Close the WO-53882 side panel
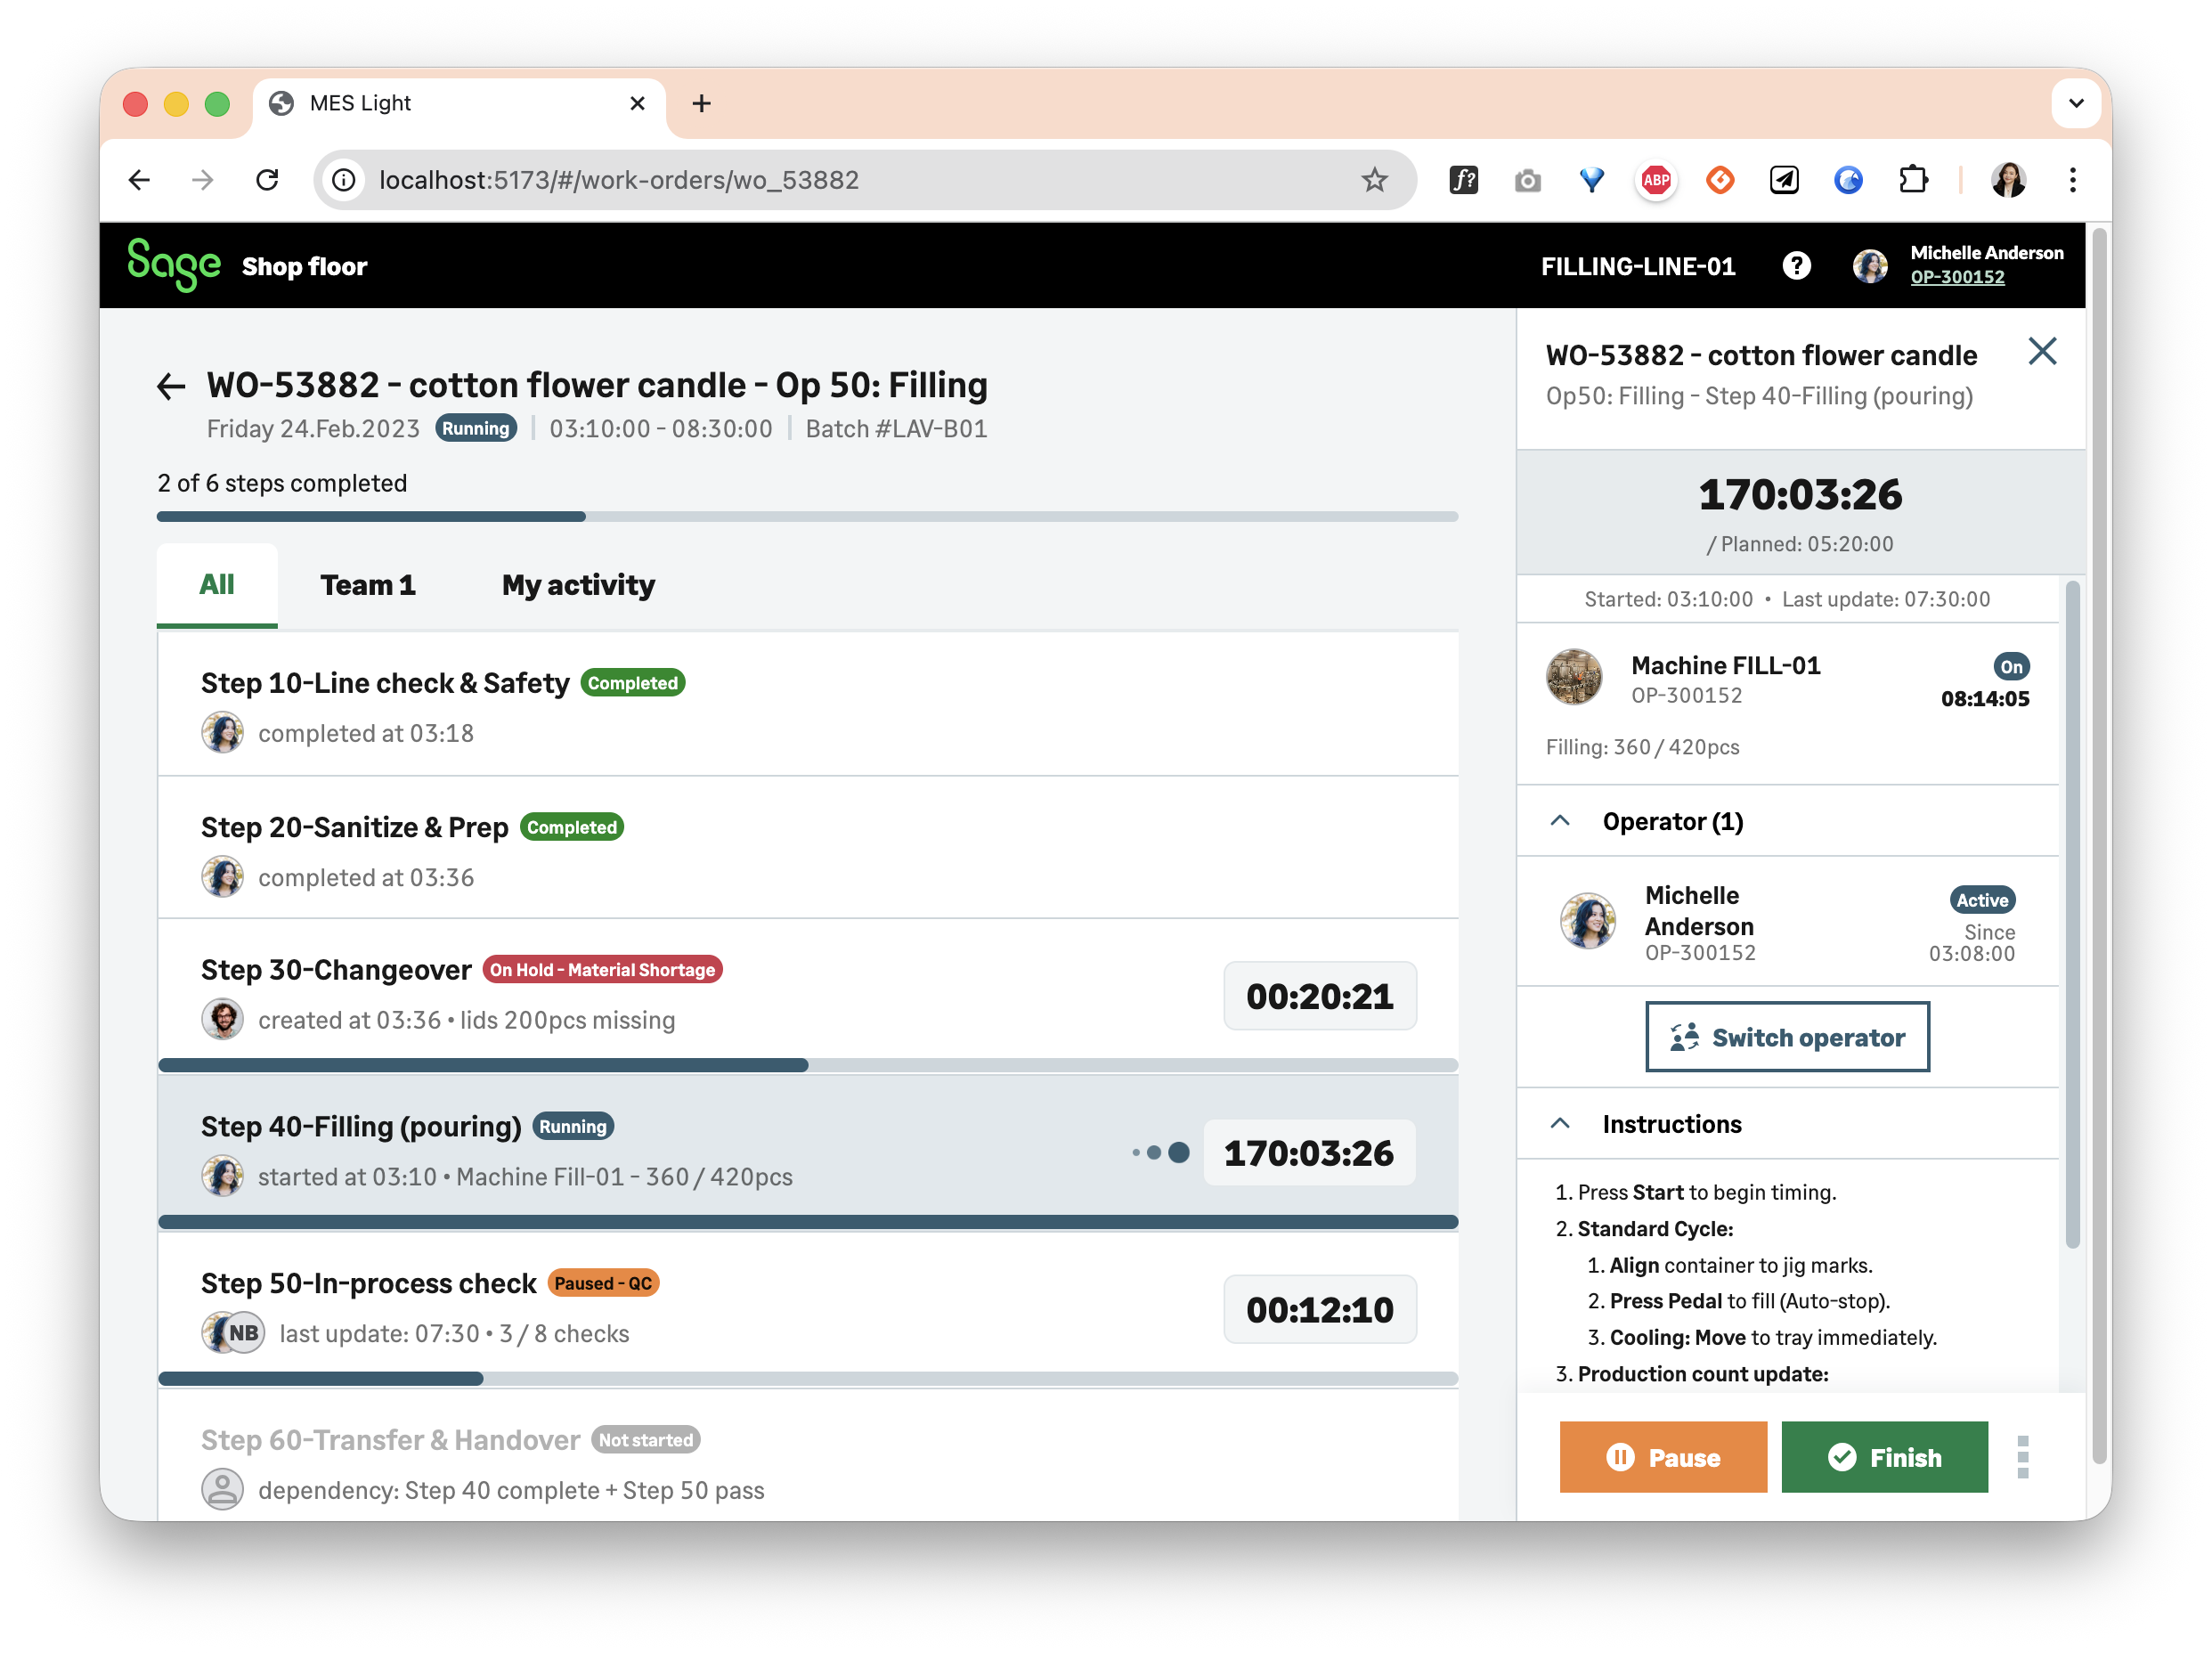Viewport: 2212px width, 1653px height. [2041, 351]
